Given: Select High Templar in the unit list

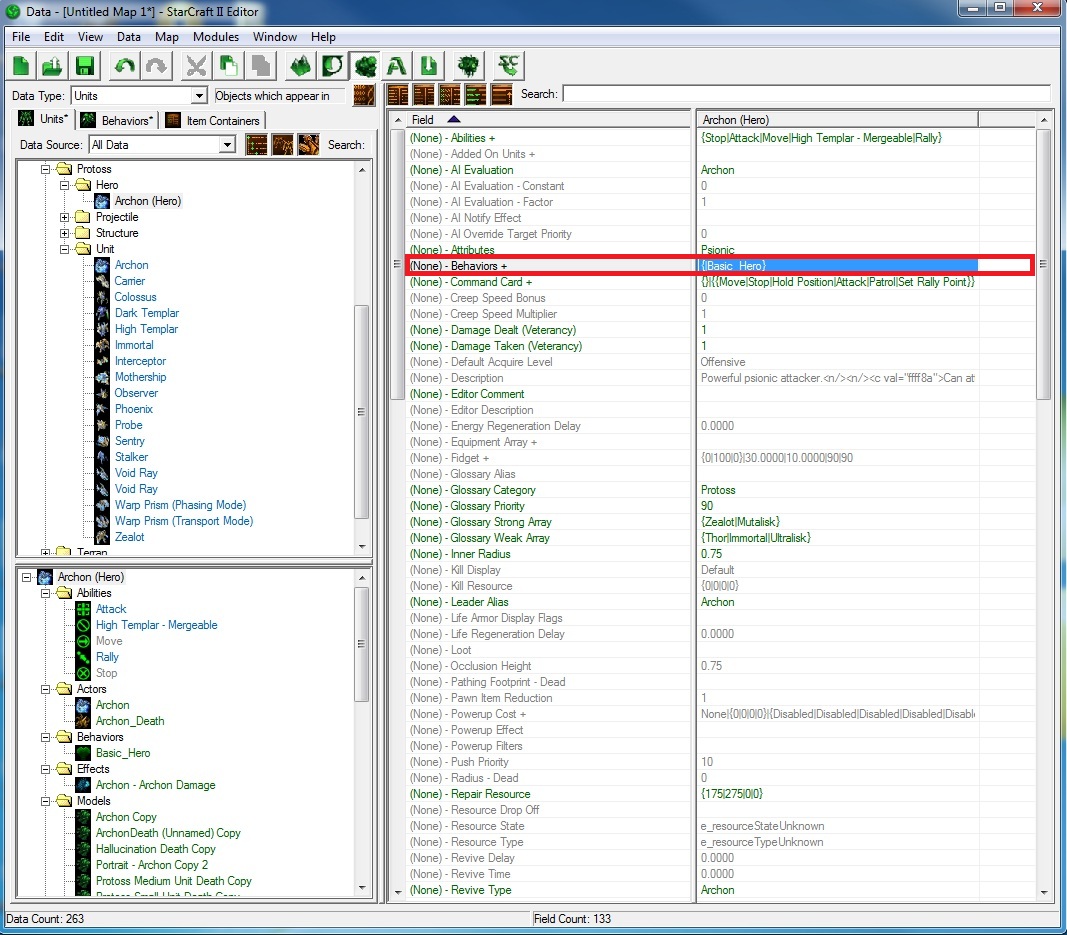Looking at the screenshot, I should [146, 329].
